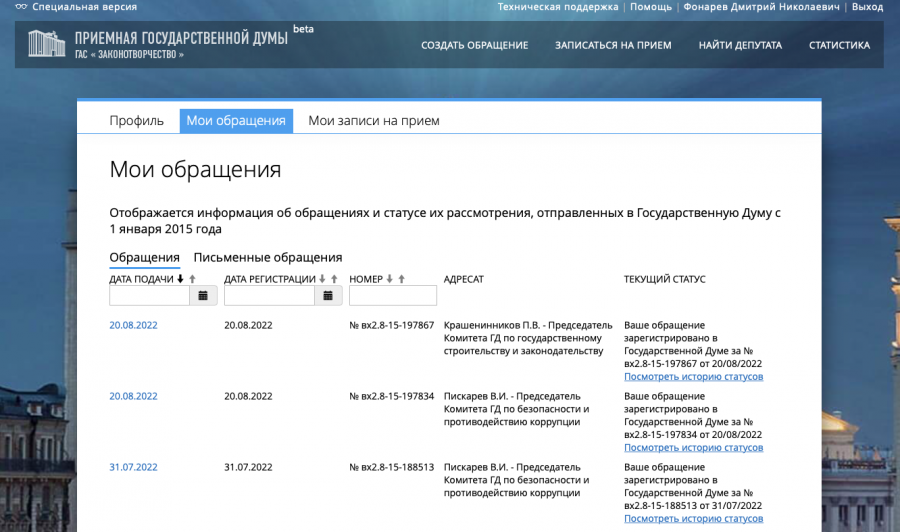The image size is (900, 532).
Task: Open appeal dated 31.07.2022
Action: tap(133, 468)
